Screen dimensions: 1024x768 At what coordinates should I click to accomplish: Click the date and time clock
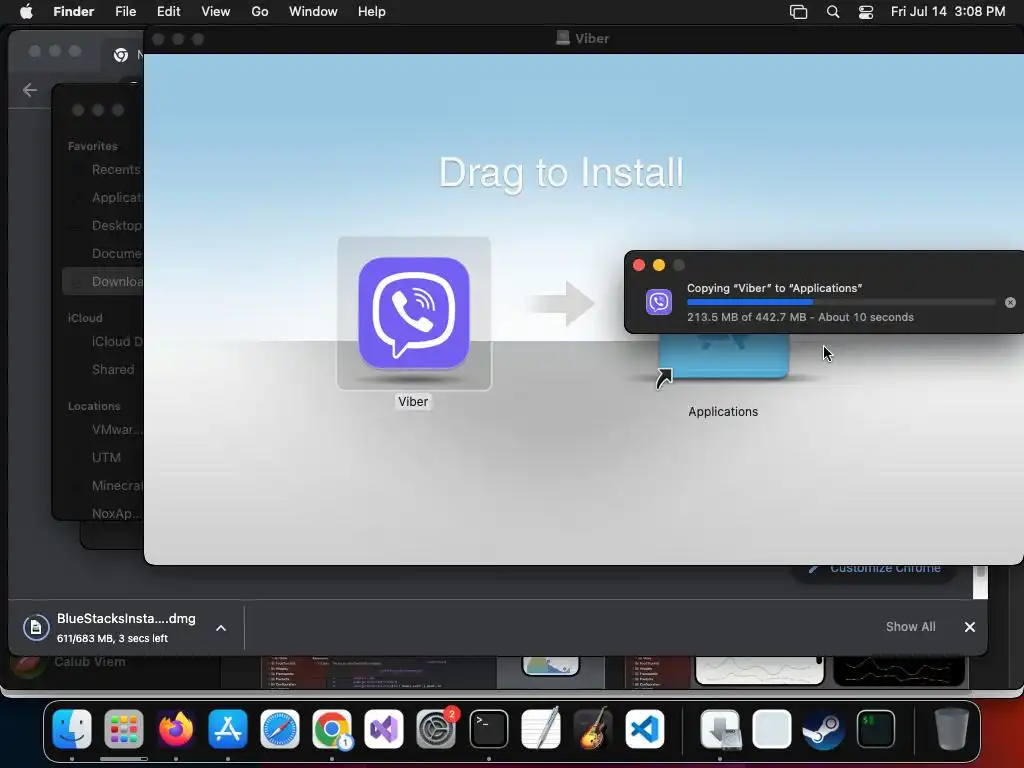point(948,12)
